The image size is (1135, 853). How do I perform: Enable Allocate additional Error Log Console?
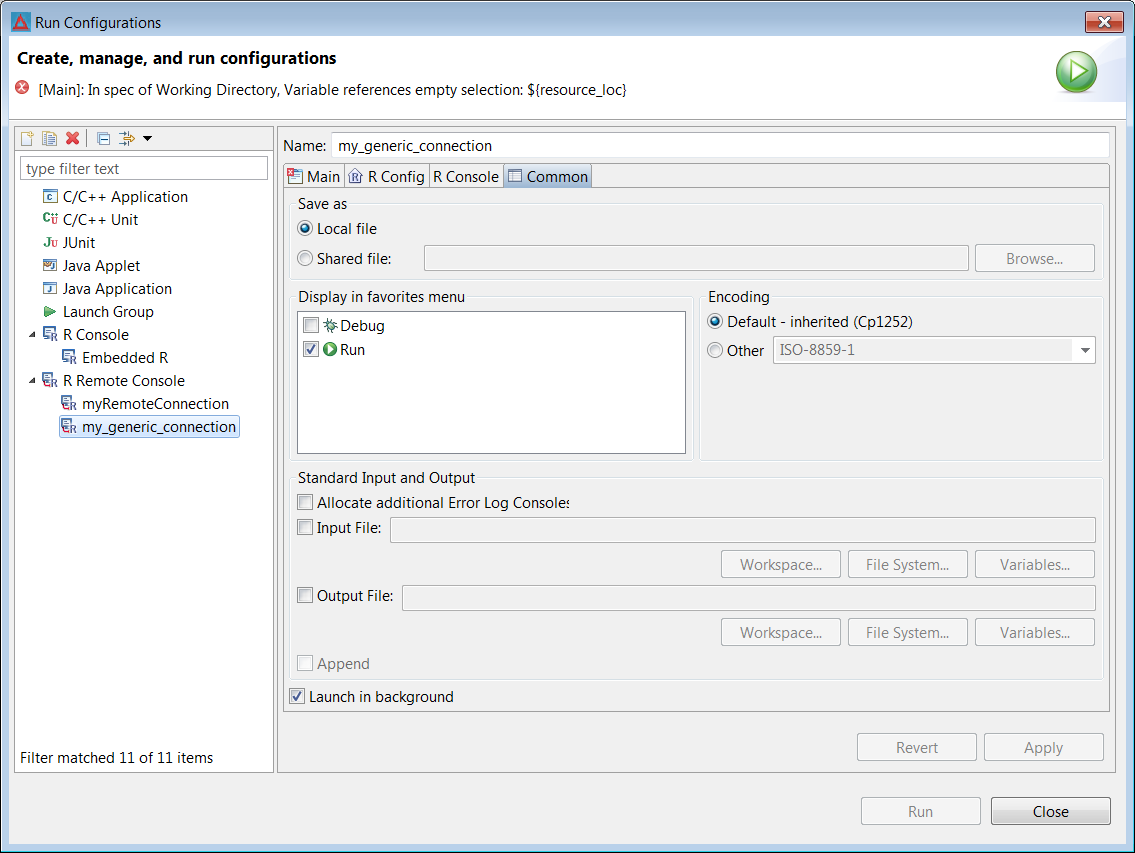(x=305, y=502)
